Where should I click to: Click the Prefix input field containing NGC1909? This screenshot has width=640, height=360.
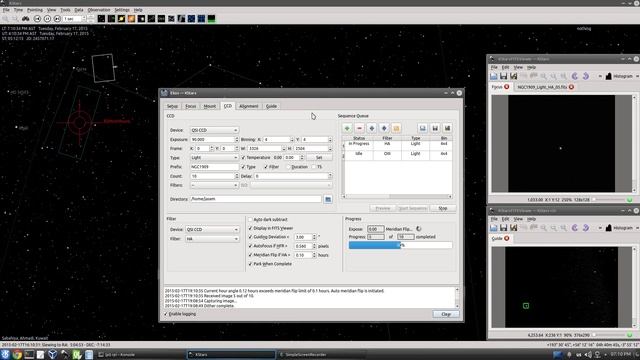pos(214,167)
